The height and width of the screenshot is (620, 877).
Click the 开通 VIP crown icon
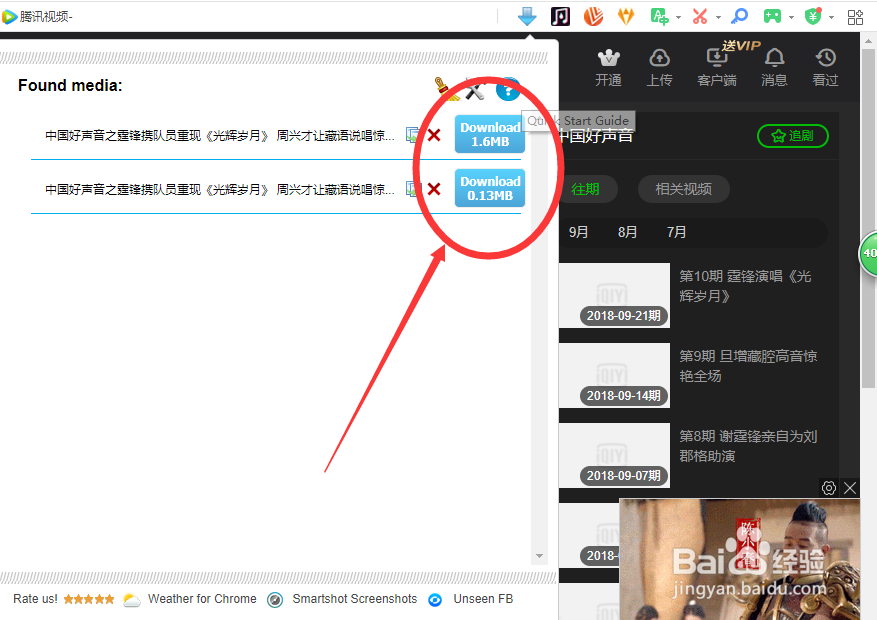pos(609,58)
